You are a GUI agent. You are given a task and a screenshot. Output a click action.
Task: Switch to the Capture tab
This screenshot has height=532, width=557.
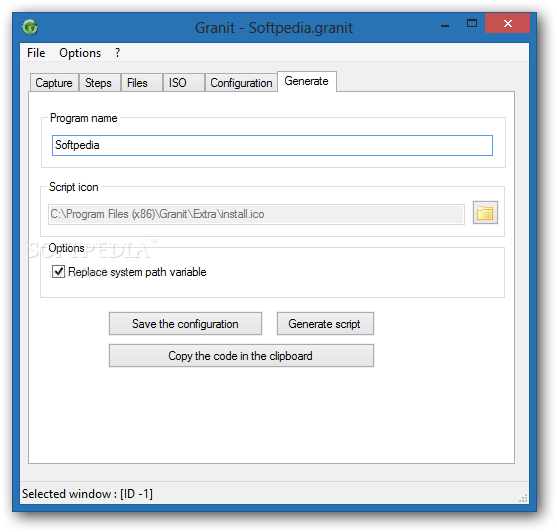[x=54, y=83]
